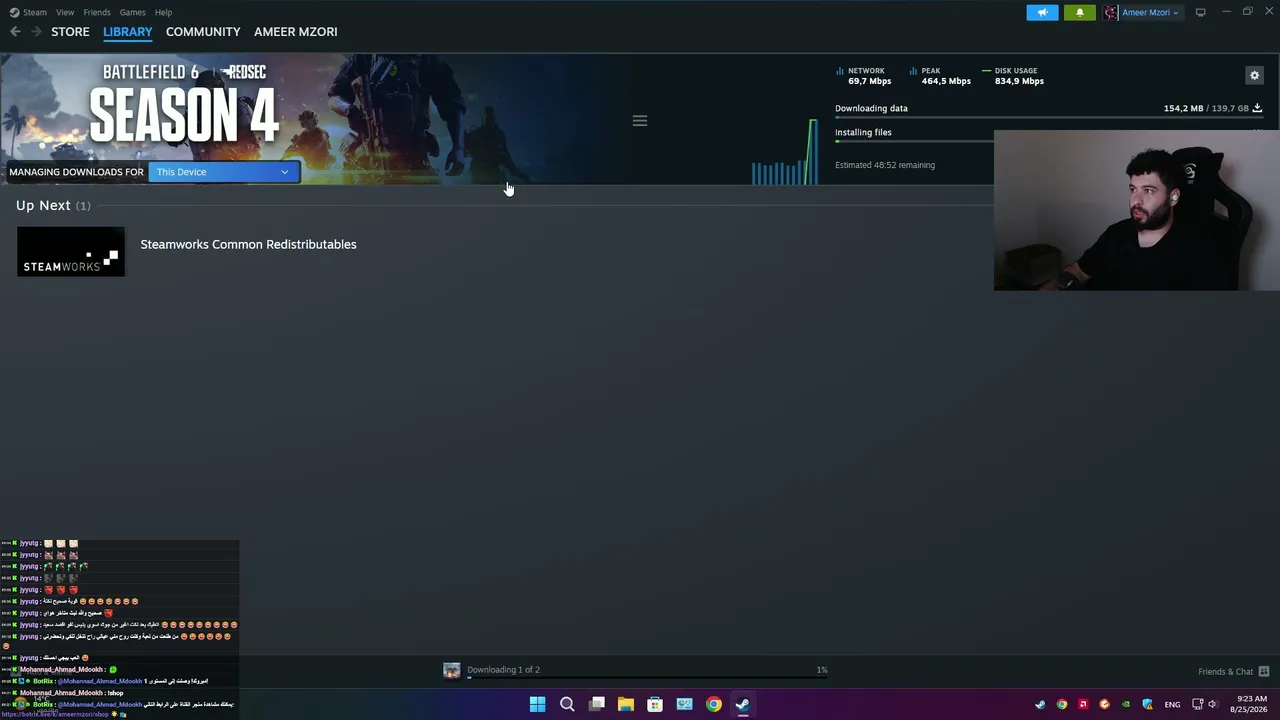Click the Steam icon in the system tray

[1040, 704]
